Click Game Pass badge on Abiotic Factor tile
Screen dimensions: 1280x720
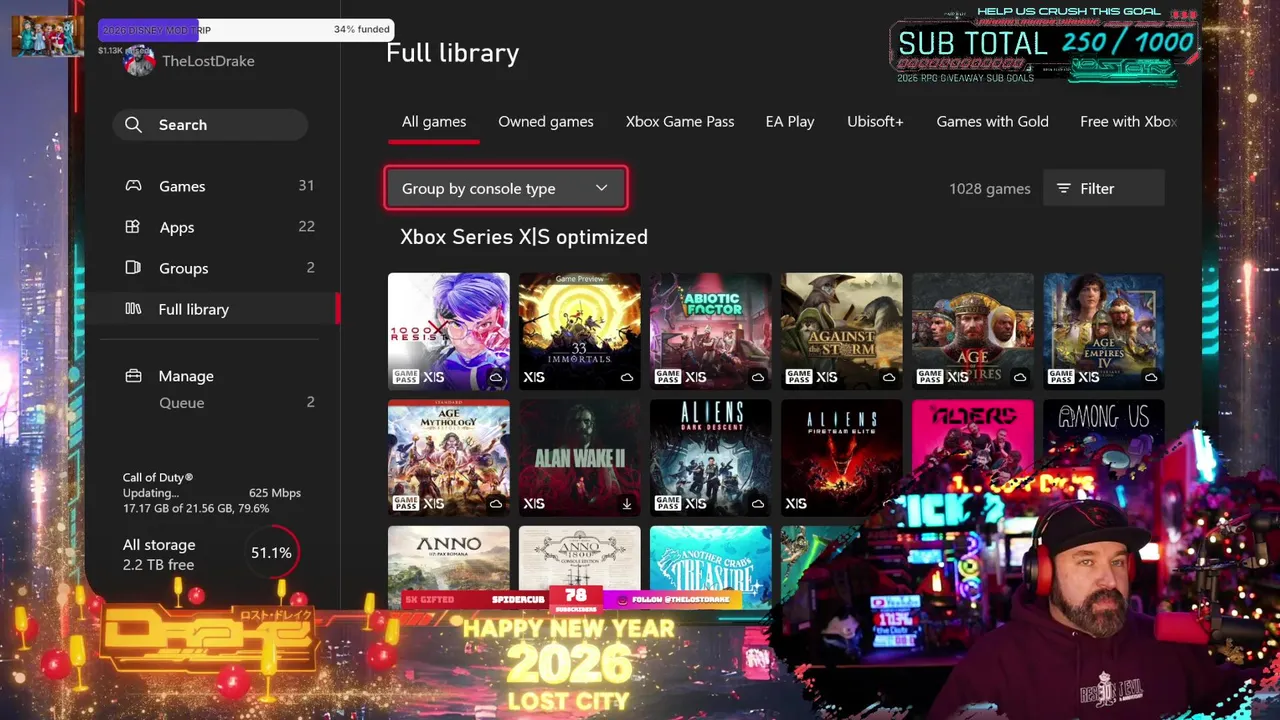[667, 377]
